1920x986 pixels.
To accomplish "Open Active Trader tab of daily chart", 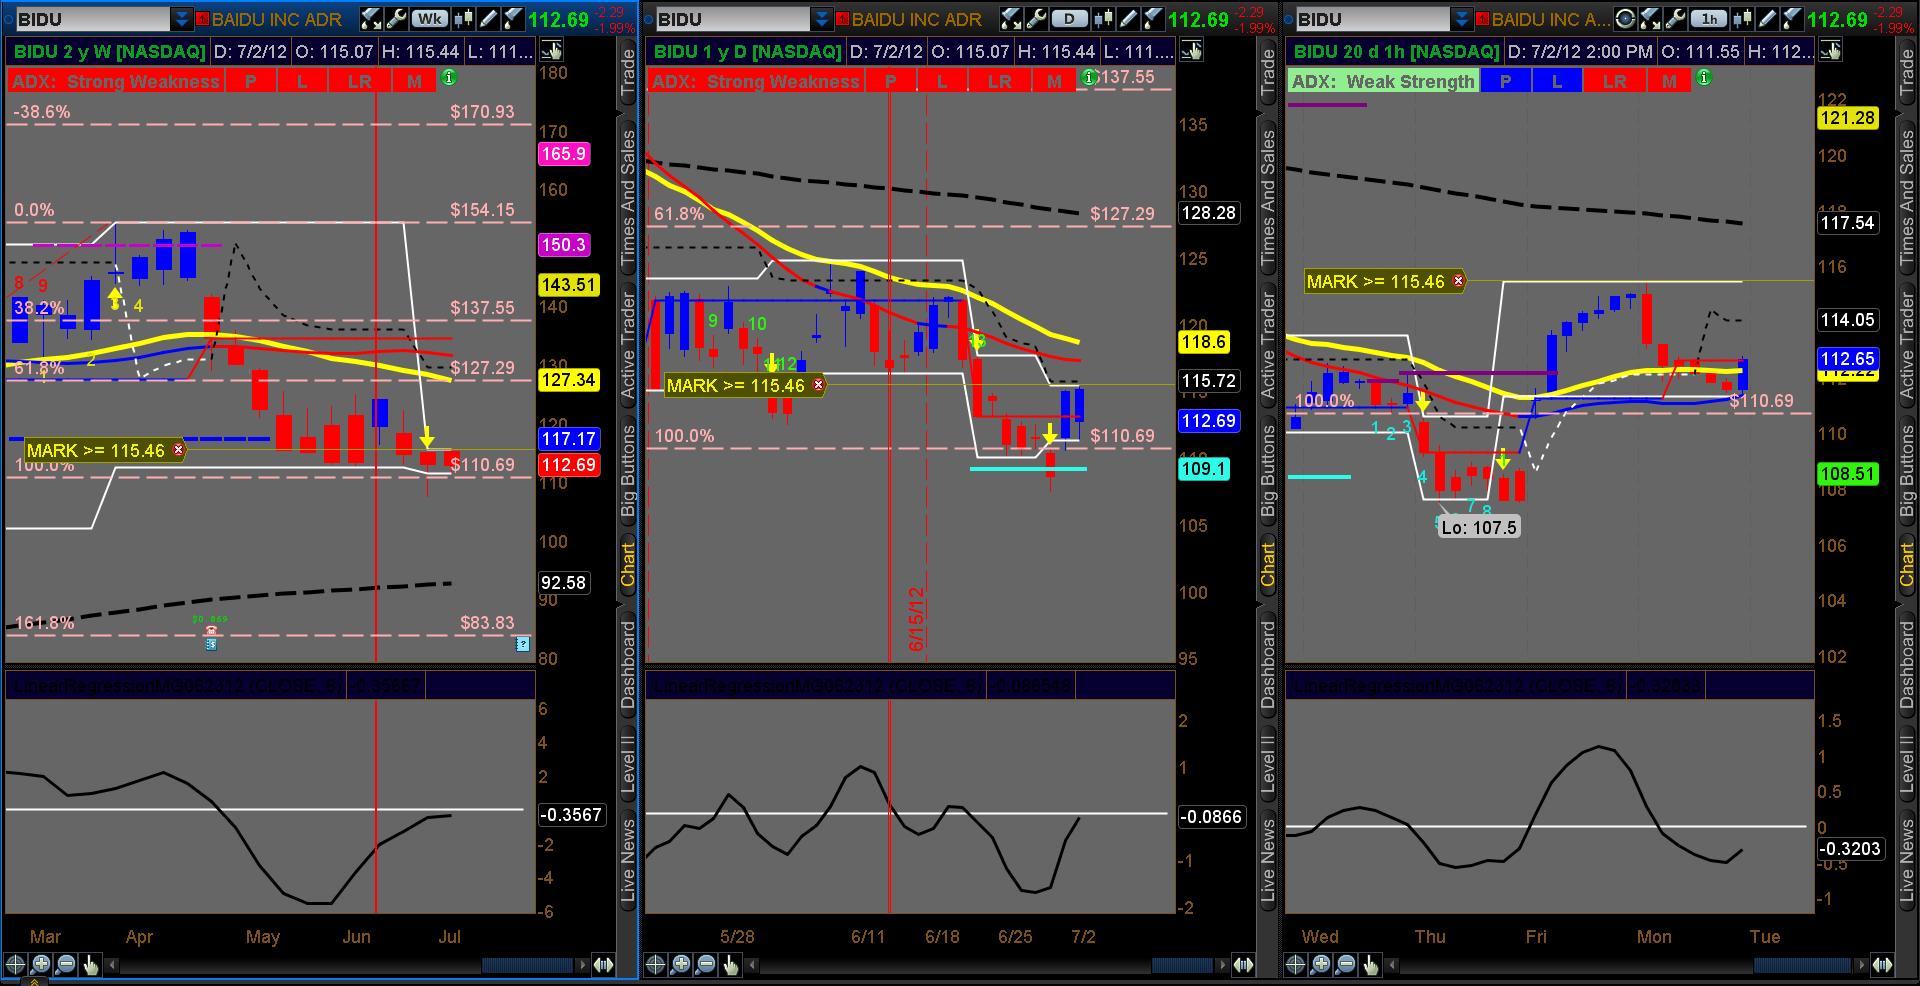I will (x=1268, y=347).
